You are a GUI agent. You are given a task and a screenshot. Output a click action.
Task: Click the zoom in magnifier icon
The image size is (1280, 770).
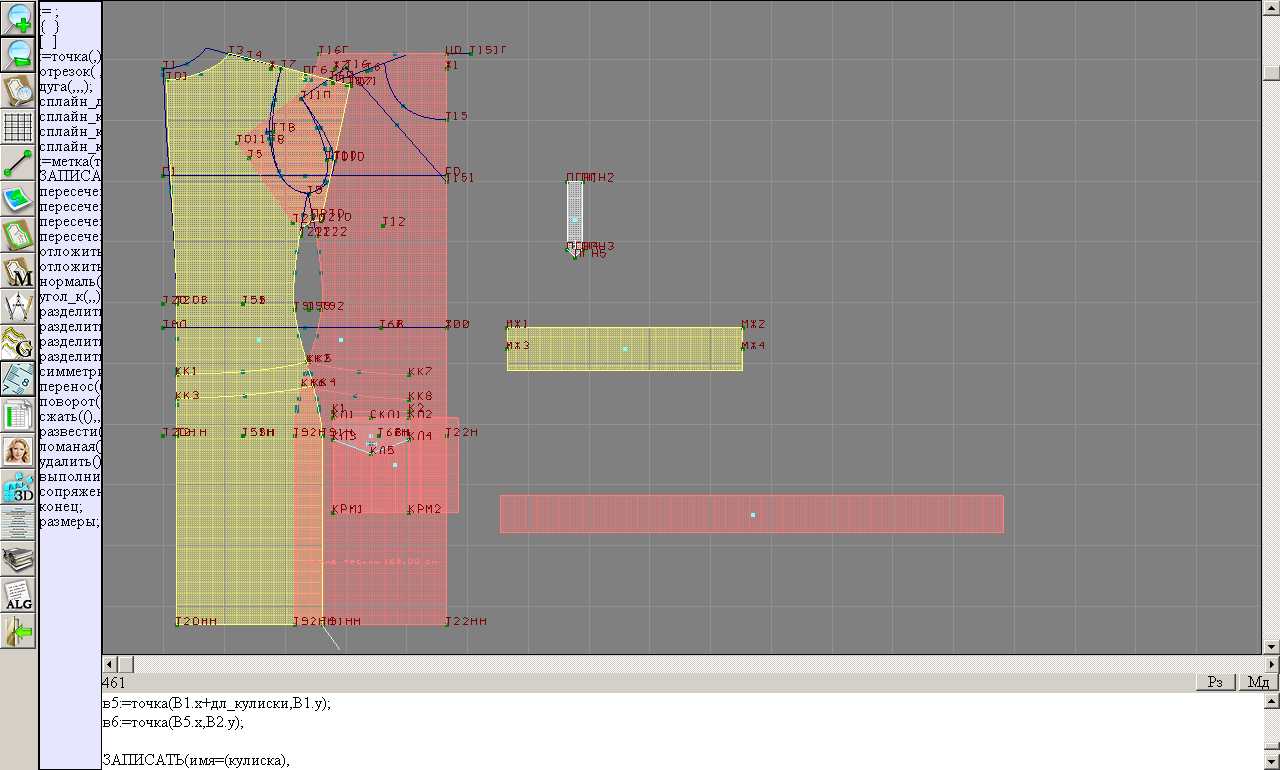(x=19, y=19)
